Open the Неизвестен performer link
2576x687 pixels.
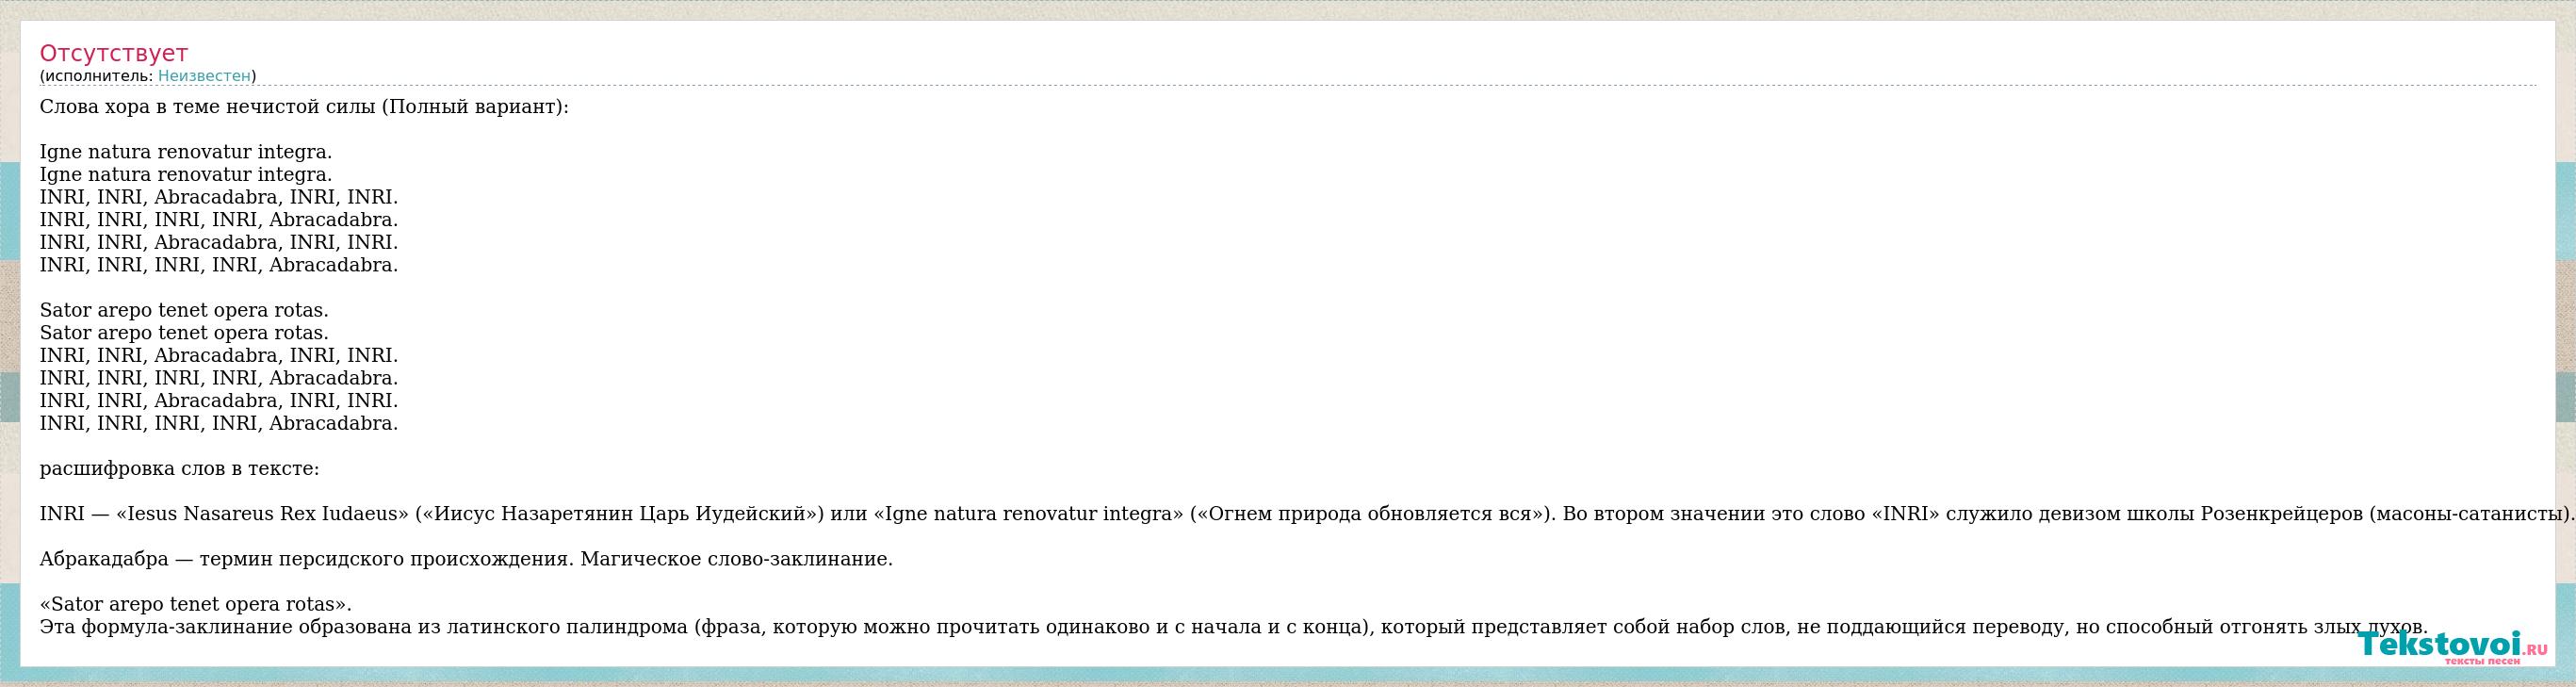pyautogui.click(x=204, y=76)
